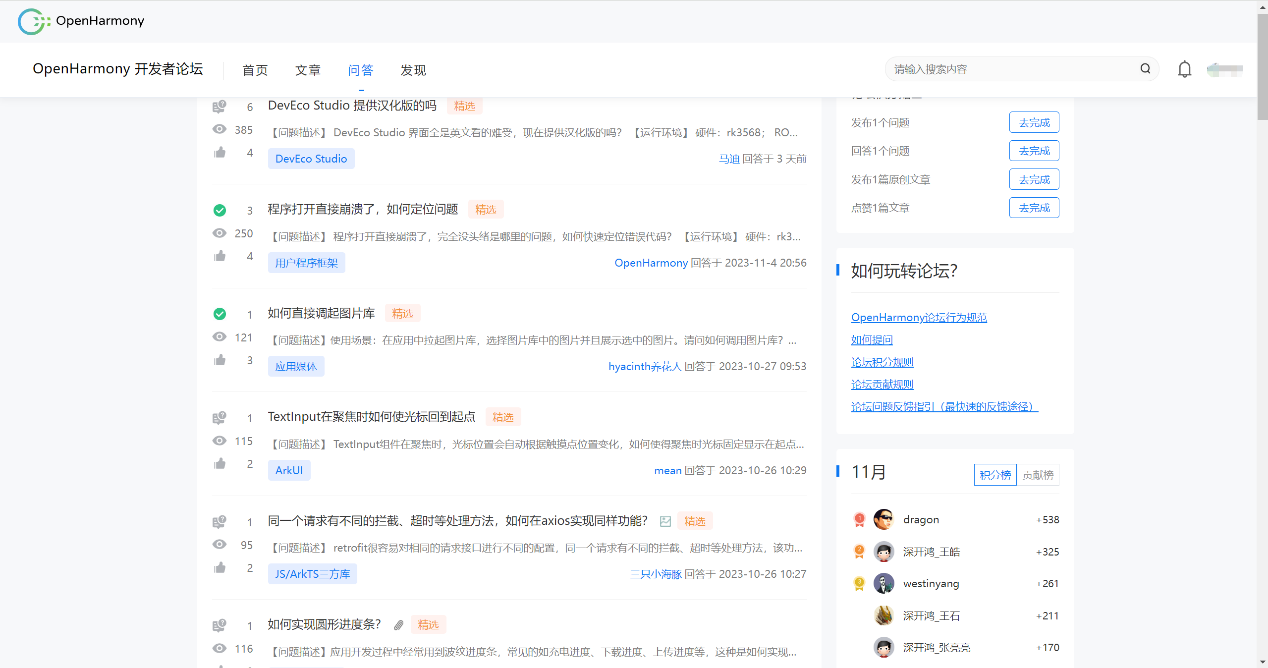
Task: Select 积分榜 ranking tab
Action: point(994,475)
